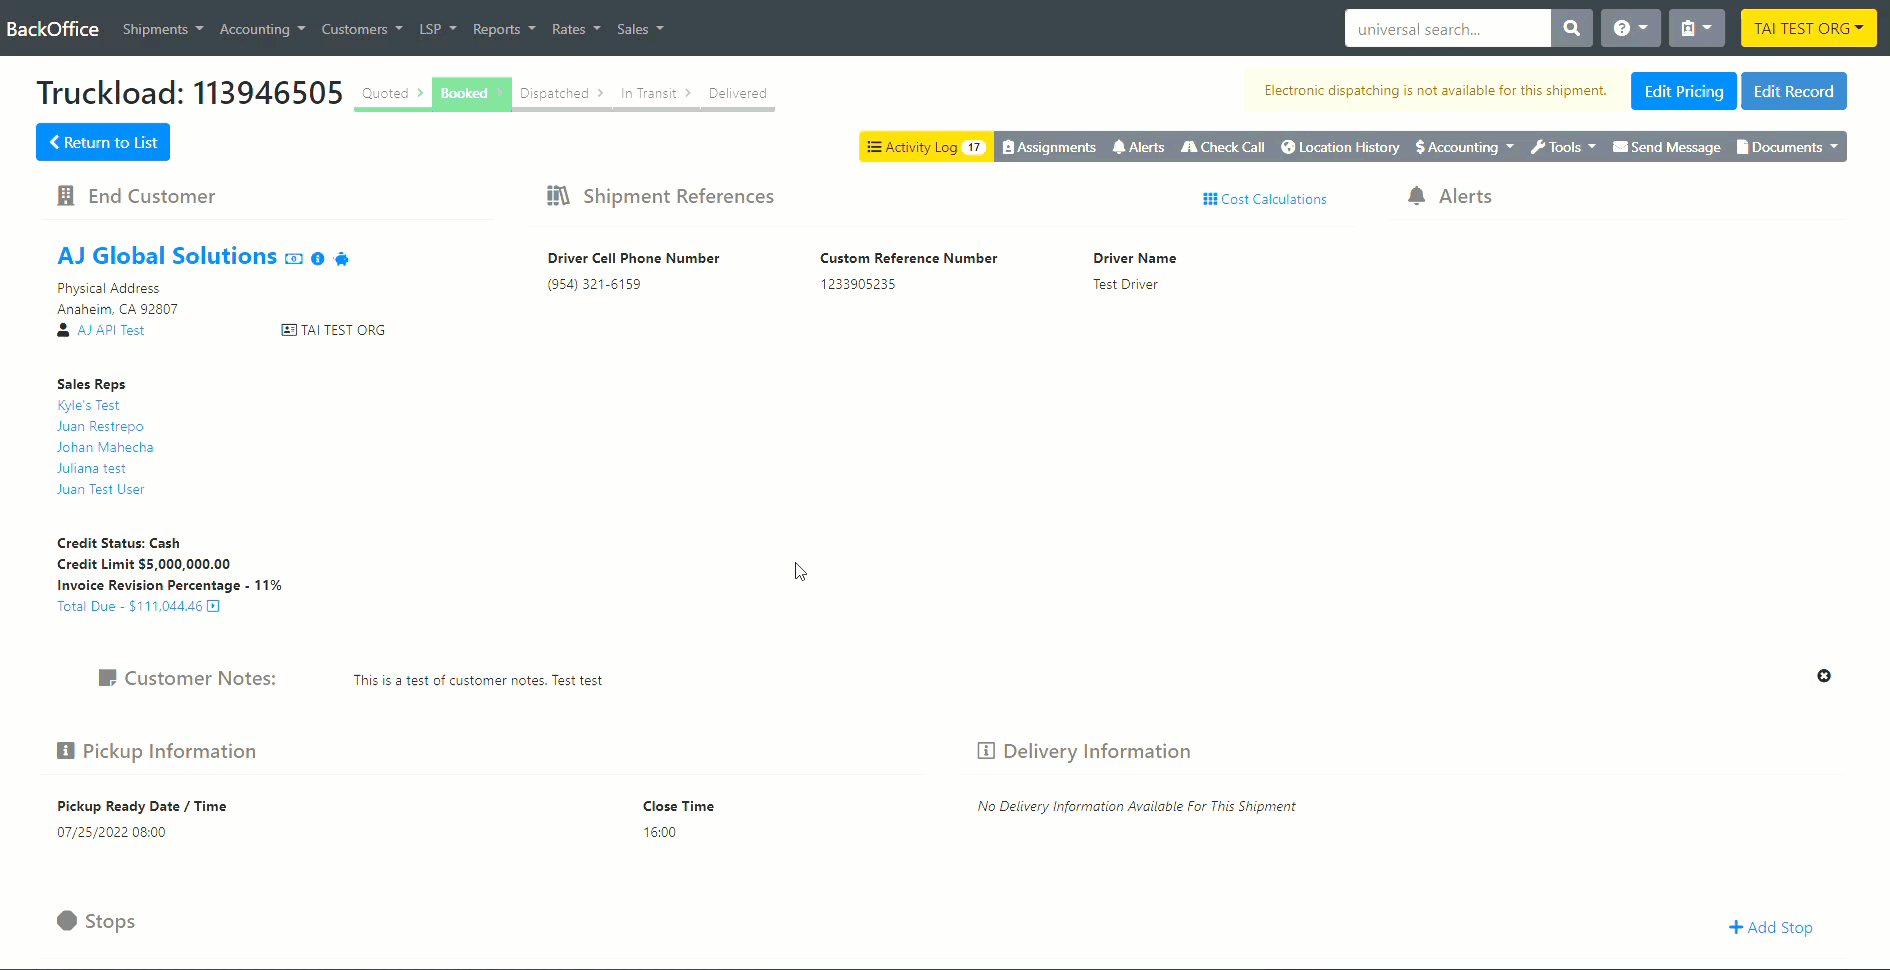Open the Shipments menu in navbar
Screen dimensions: 1890x970
[x=163, y=29]
